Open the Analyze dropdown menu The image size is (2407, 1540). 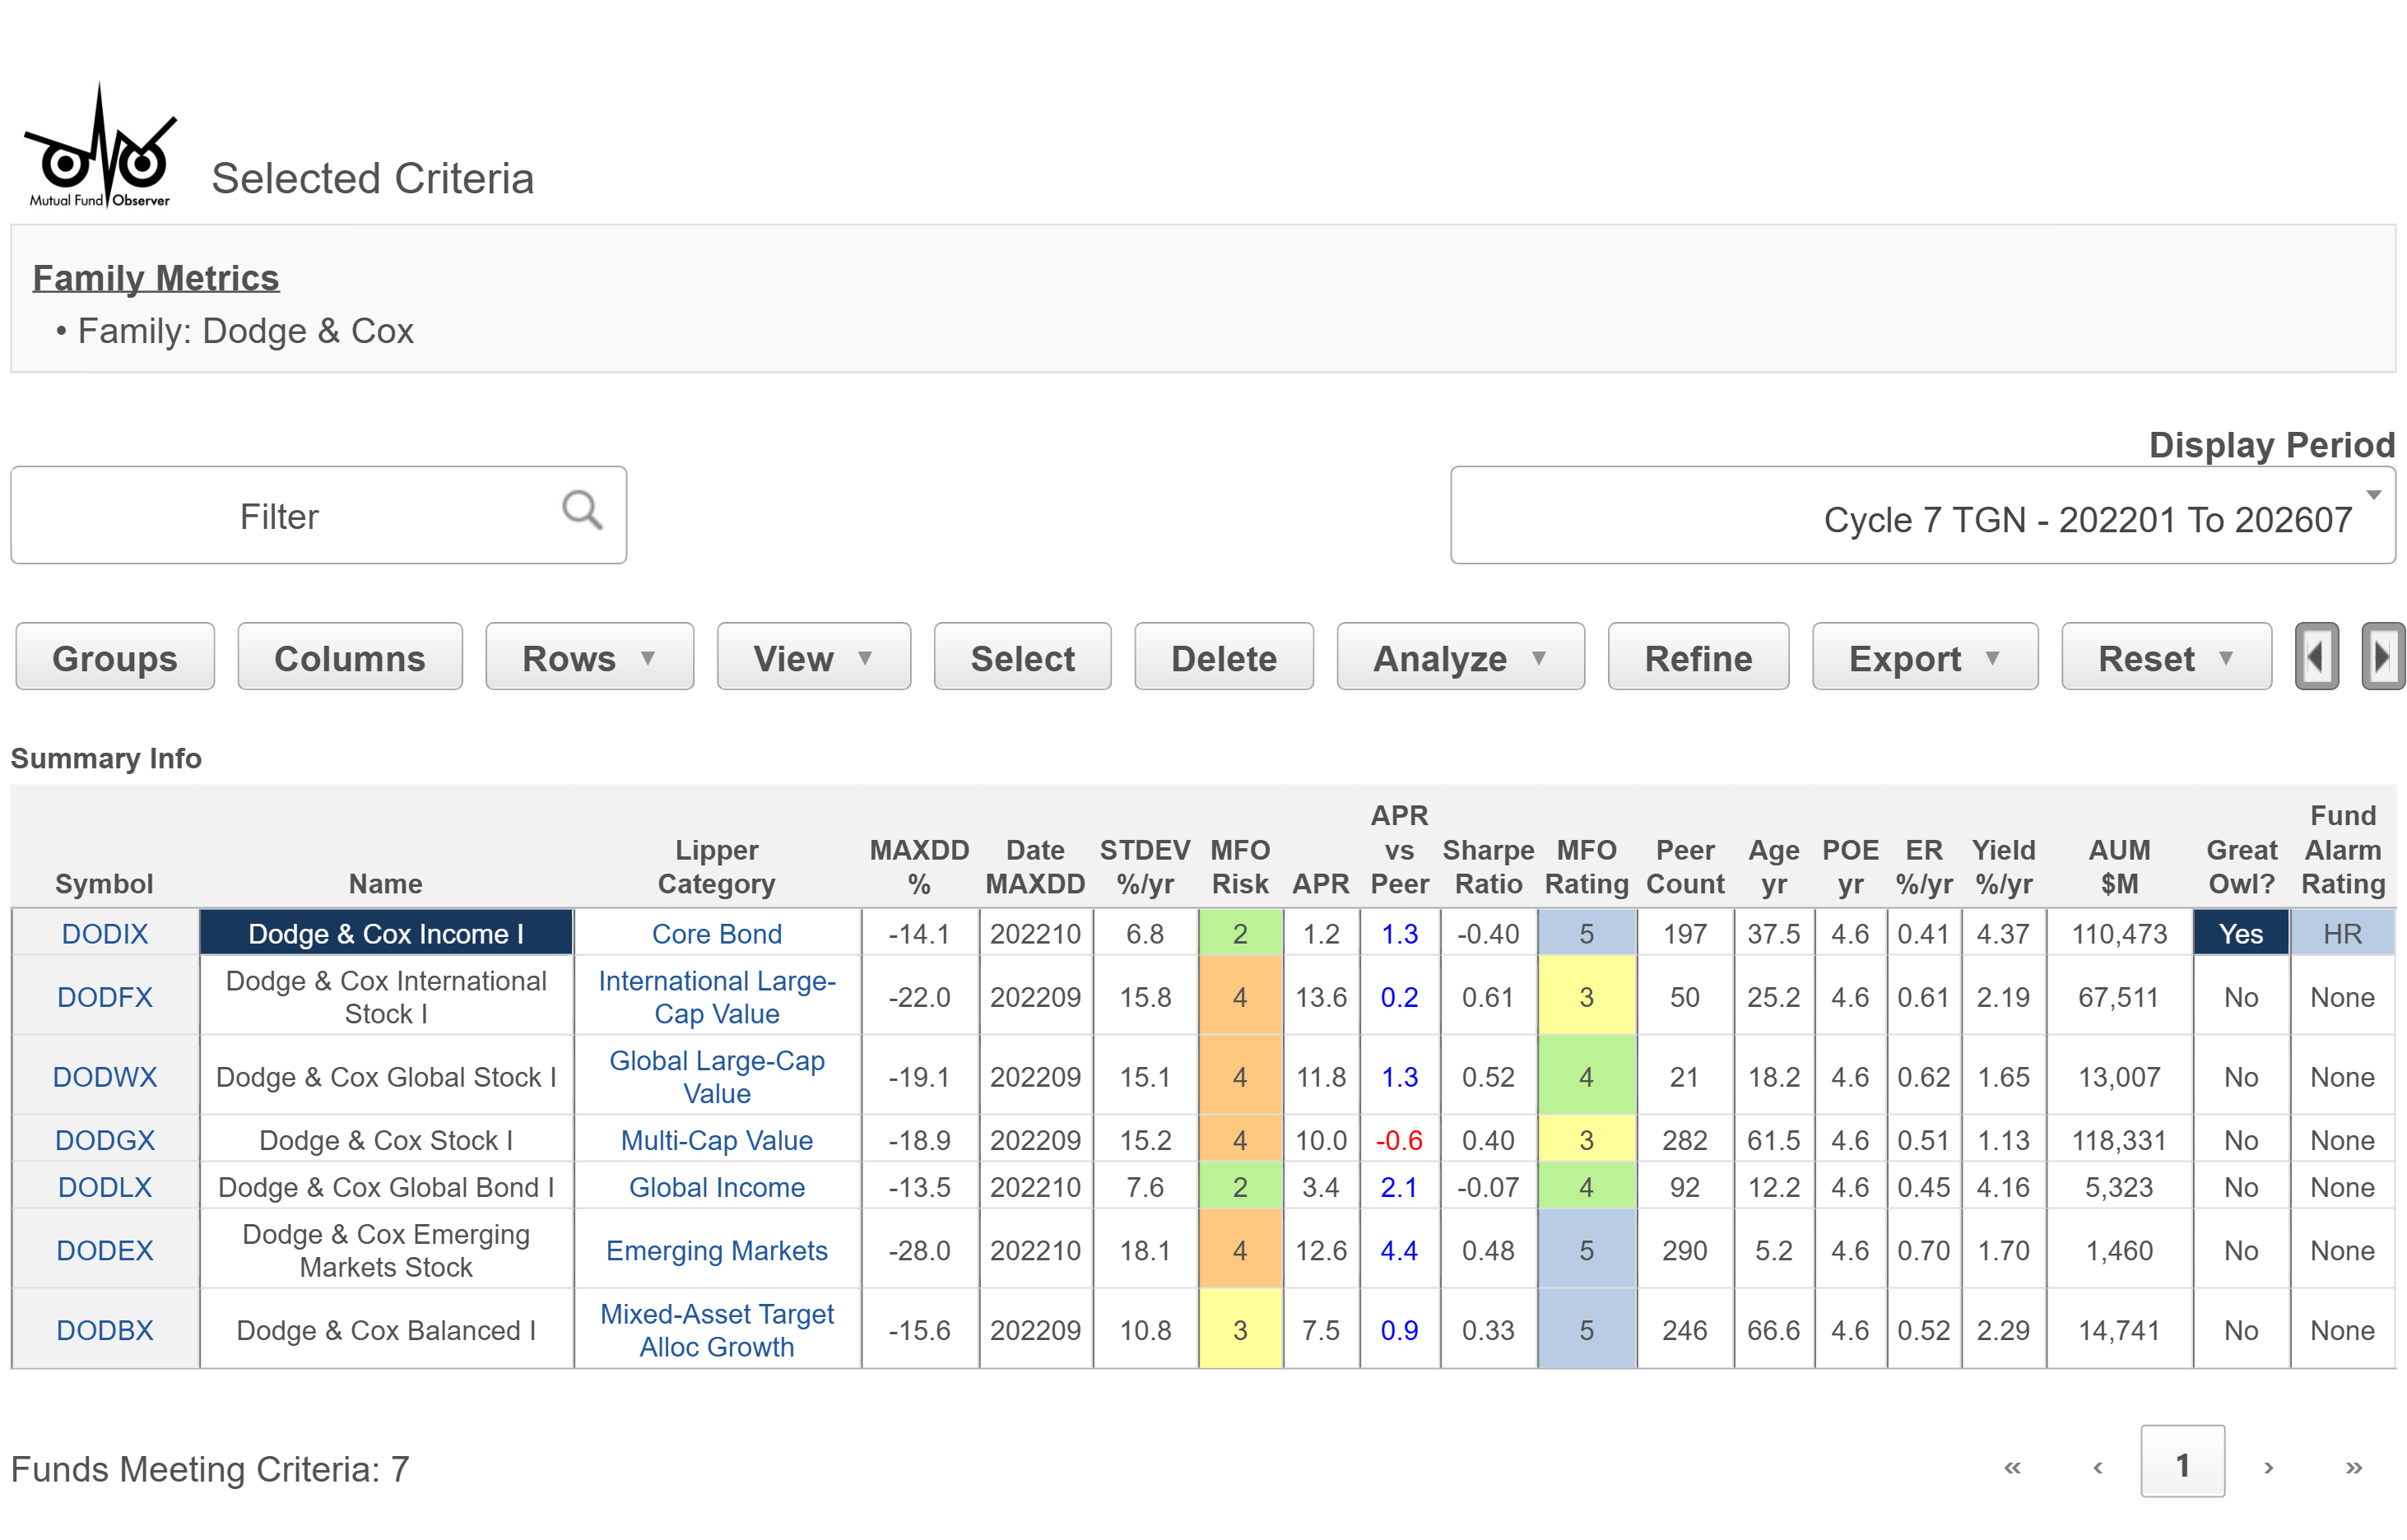[1460, 657]
